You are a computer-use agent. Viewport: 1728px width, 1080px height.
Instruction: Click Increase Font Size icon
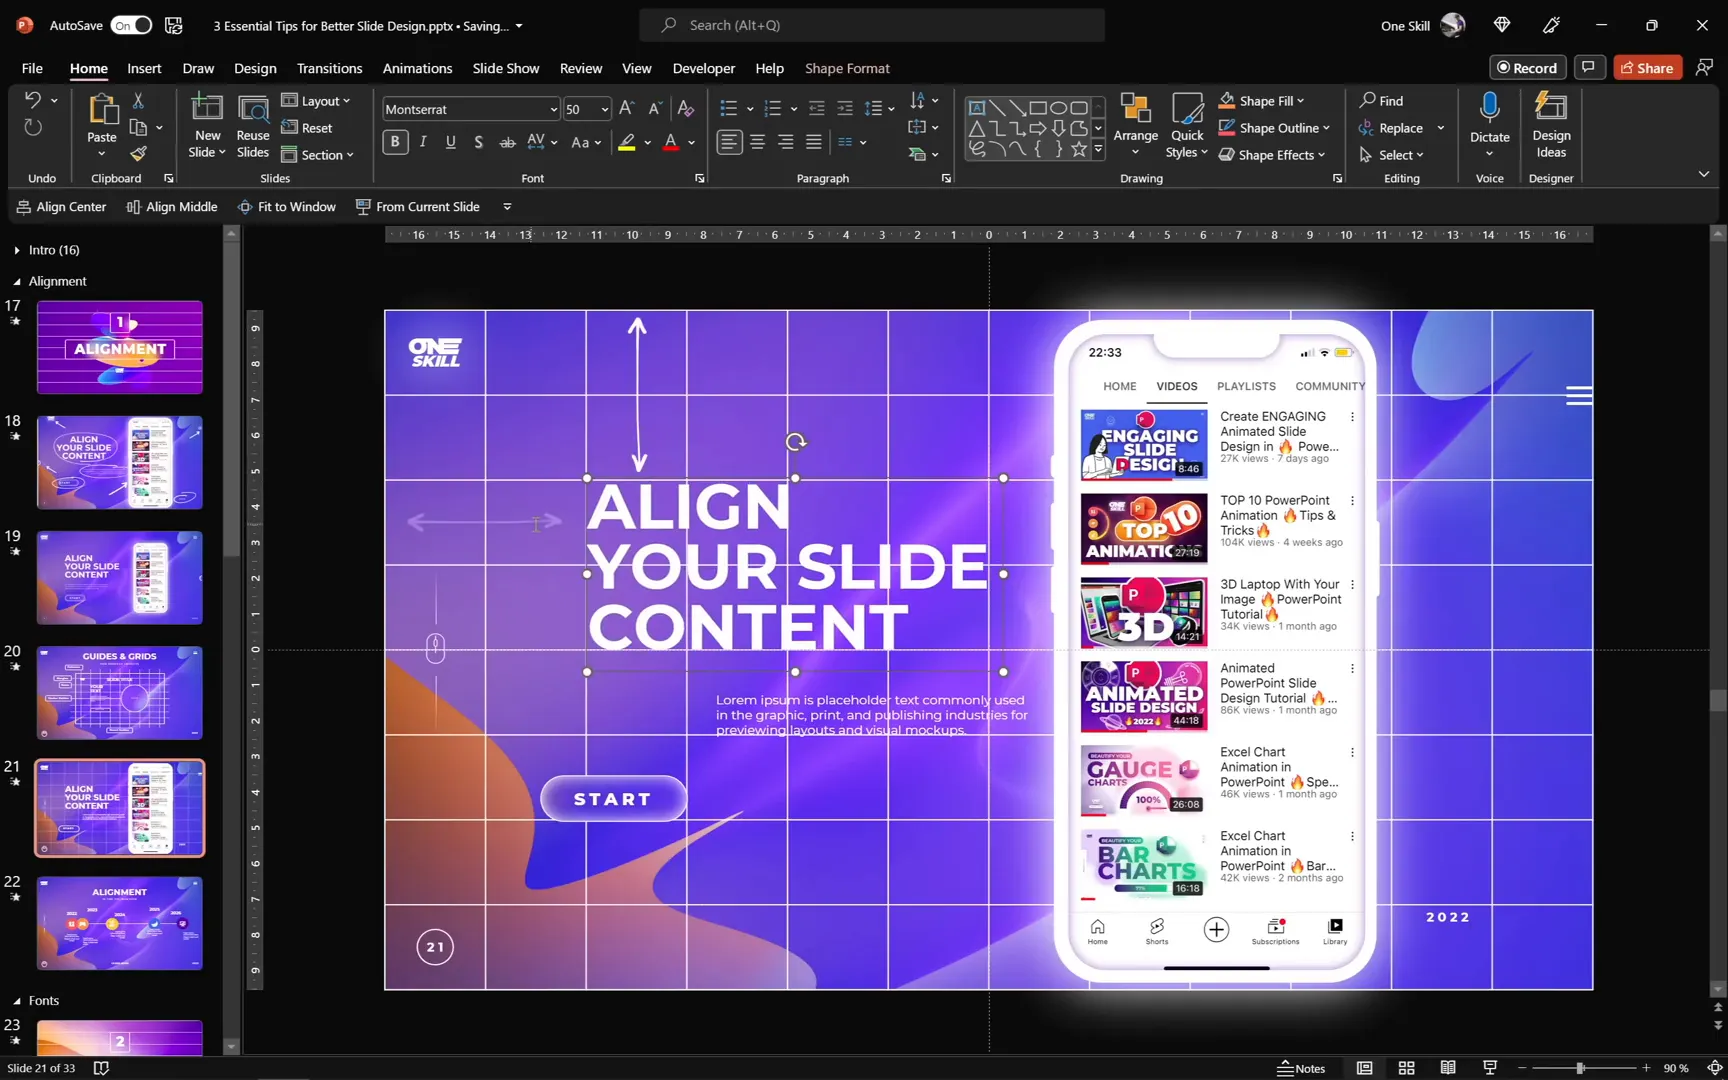click(627, 108)
